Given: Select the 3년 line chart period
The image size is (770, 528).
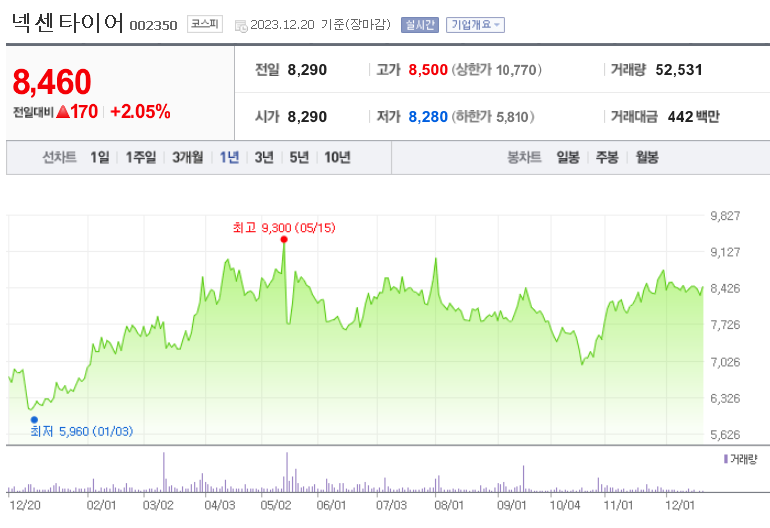Looking at the screenshot, I should 264,157.
